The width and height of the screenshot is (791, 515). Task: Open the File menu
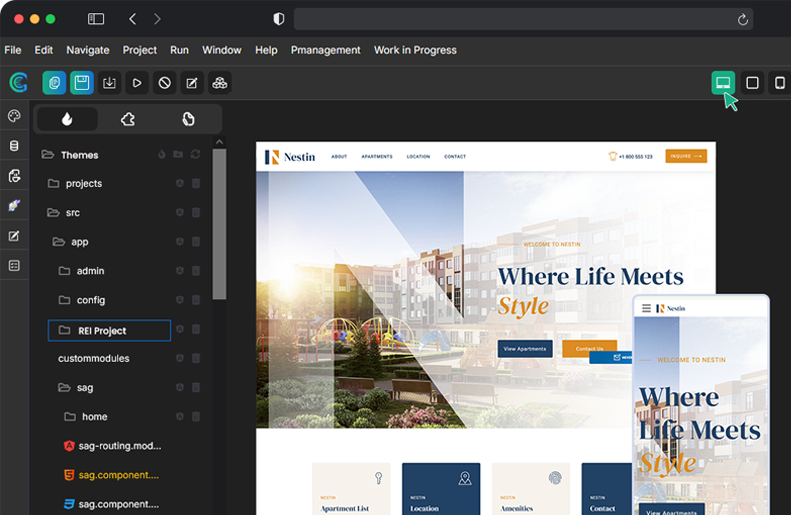point(13,50)
